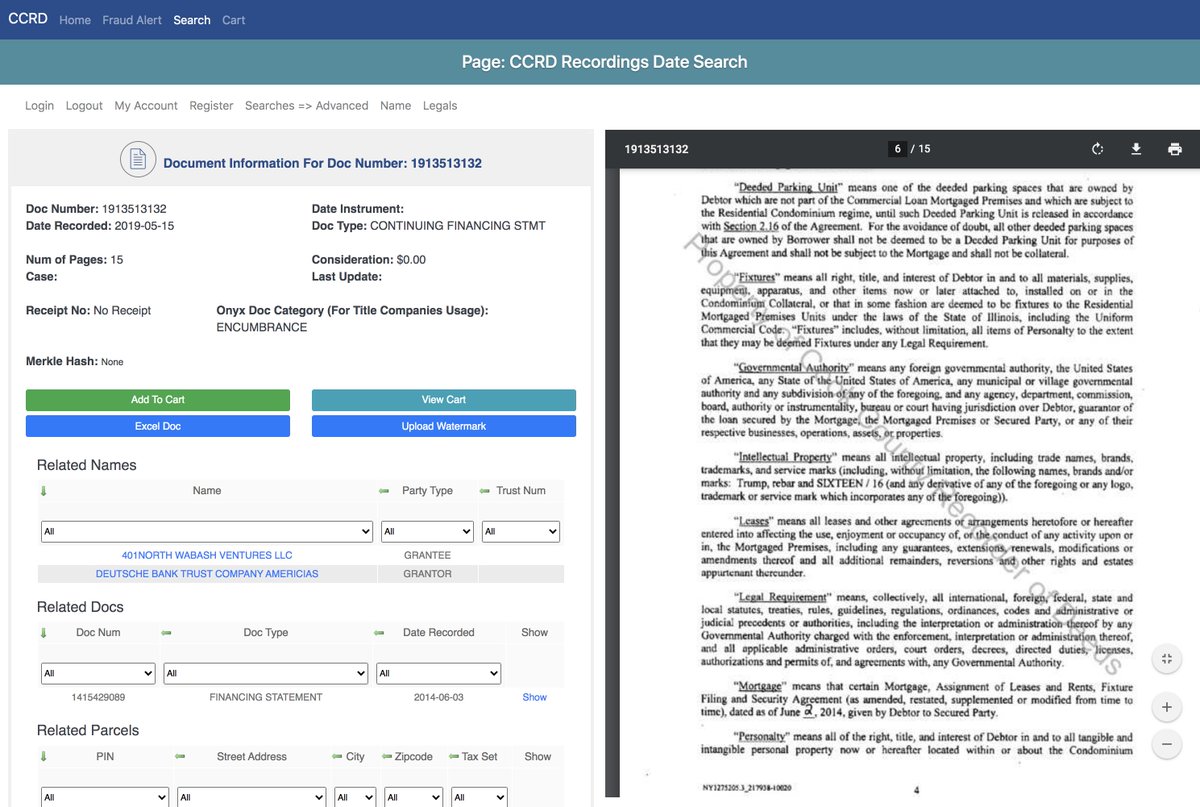The width and height of the screenshot is (1200, 807).
Task: Click the FINANCING STATEMENT doc type cell
Action: click(266, 697)
